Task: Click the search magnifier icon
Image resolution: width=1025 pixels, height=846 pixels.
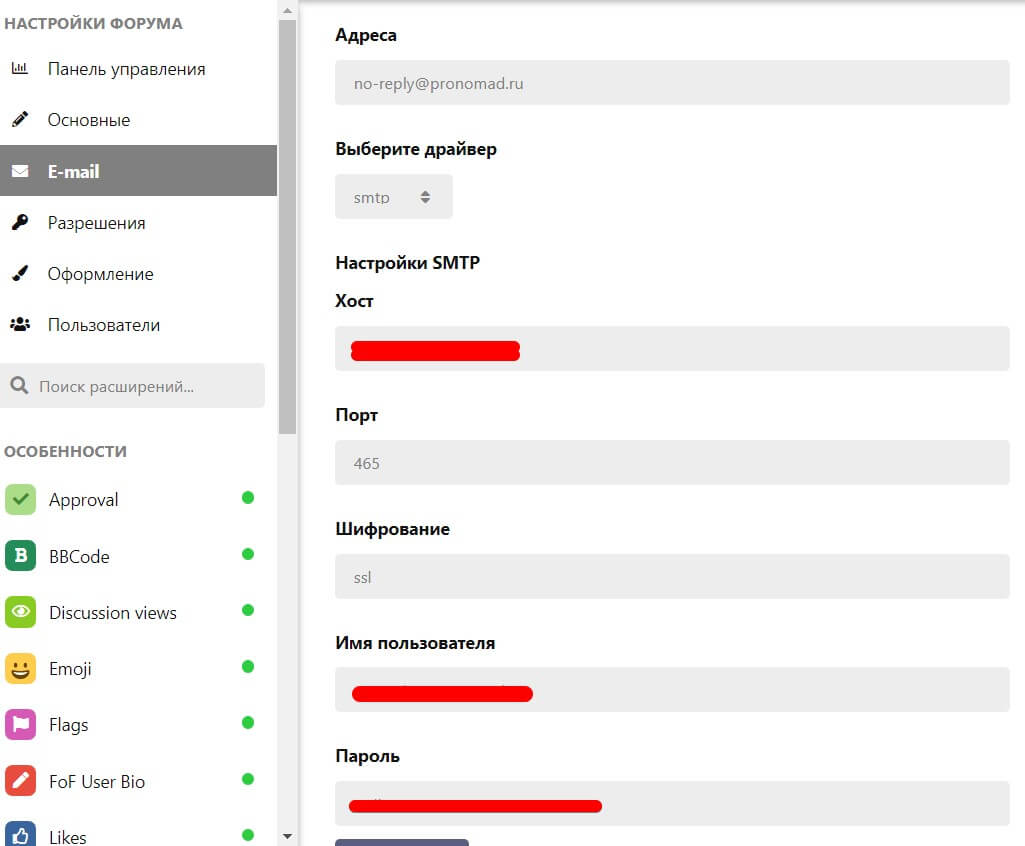Action: pyautogui.click(x=18, y=386)
